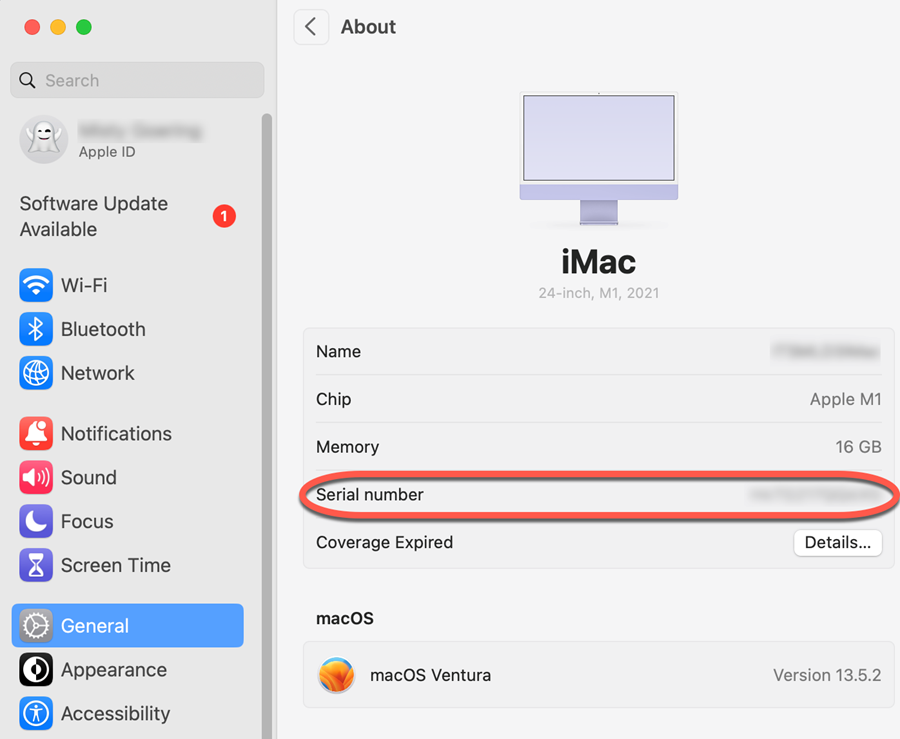This screenshot has height=739, width=900.
Task: Click the Version 13.5.2 text
Action: [827, 675]
